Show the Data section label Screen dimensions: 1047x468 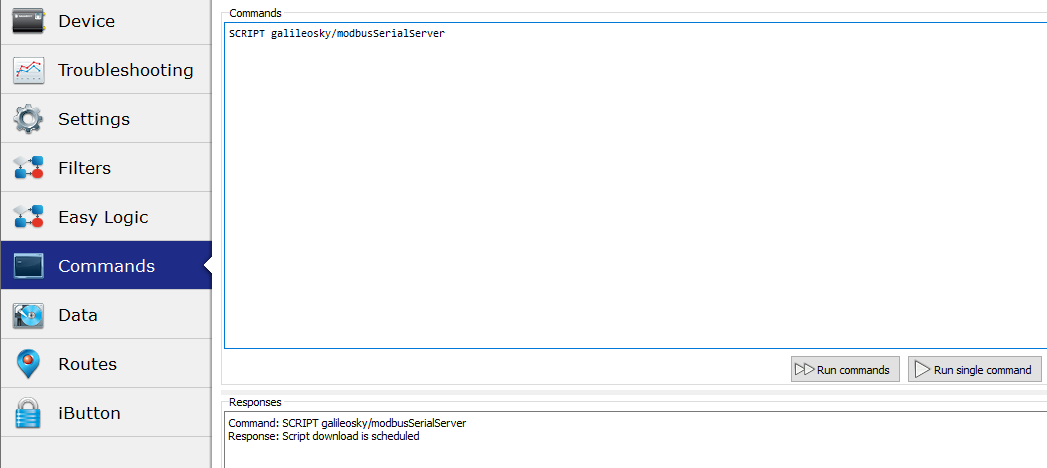[x=78, y=315]
